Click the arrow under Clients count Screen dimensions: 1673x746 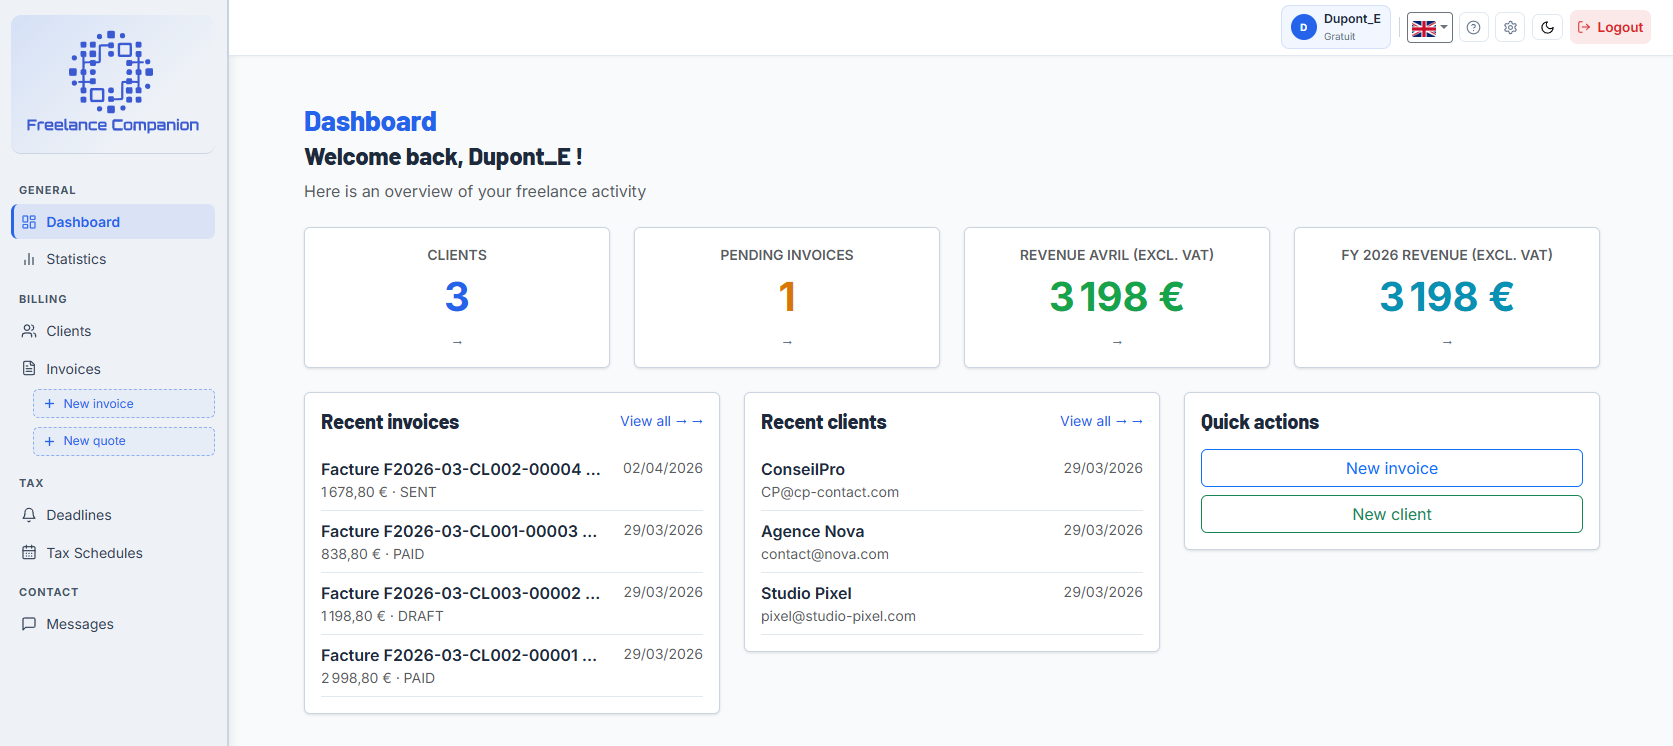[x=457, y=342]
